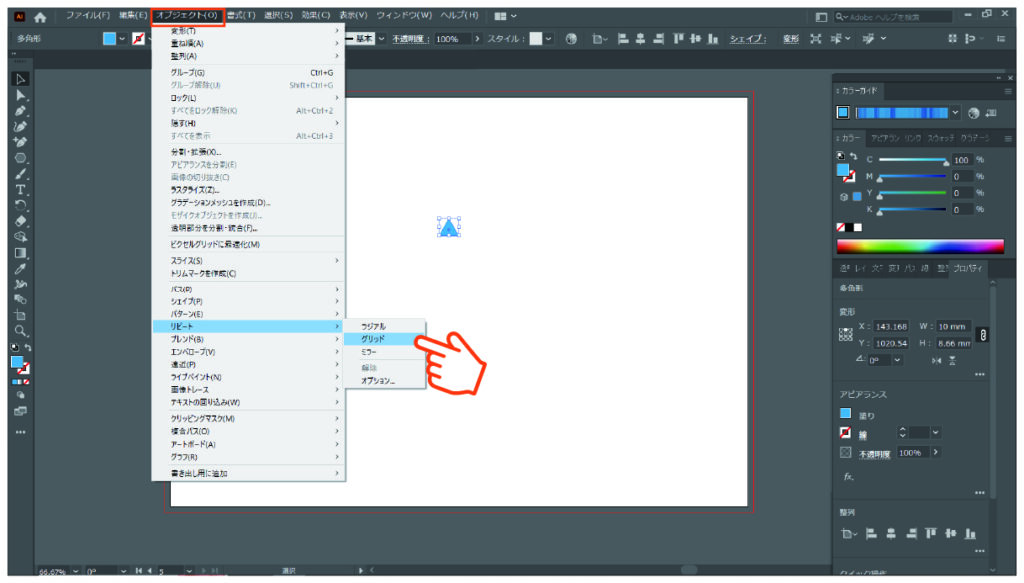Click the Home icon
Image resolution: width=1024 pixels, height=583 pixels.
click(40, 17)
